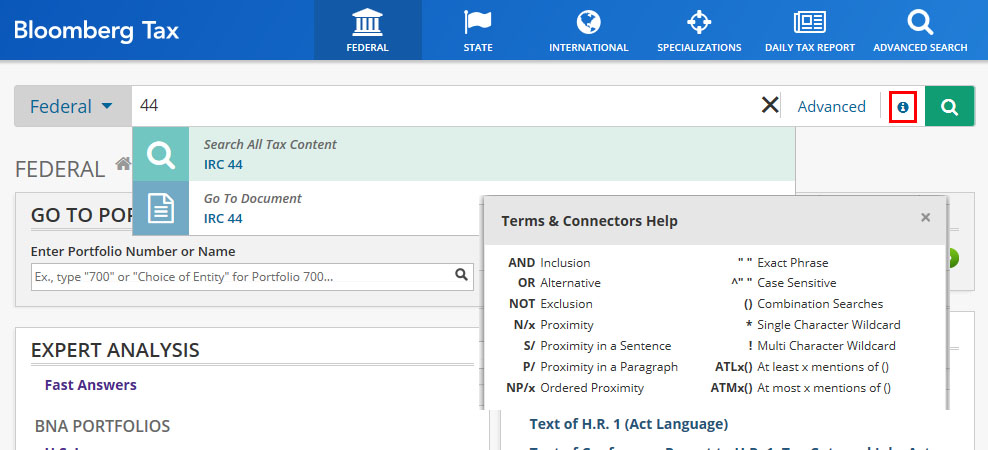Switch to the State tab
Screen dimensions: 988x450
click(478, 30)
